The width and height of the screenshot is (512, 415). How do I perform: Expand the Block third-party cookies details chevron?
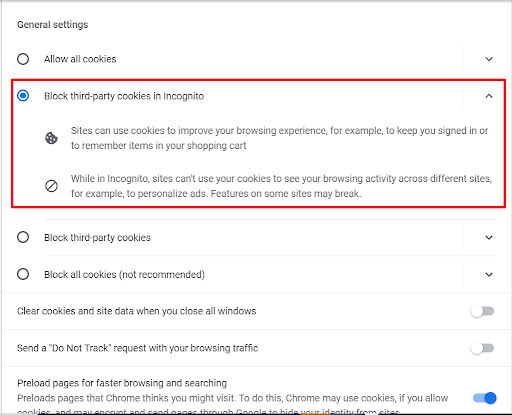489,237
